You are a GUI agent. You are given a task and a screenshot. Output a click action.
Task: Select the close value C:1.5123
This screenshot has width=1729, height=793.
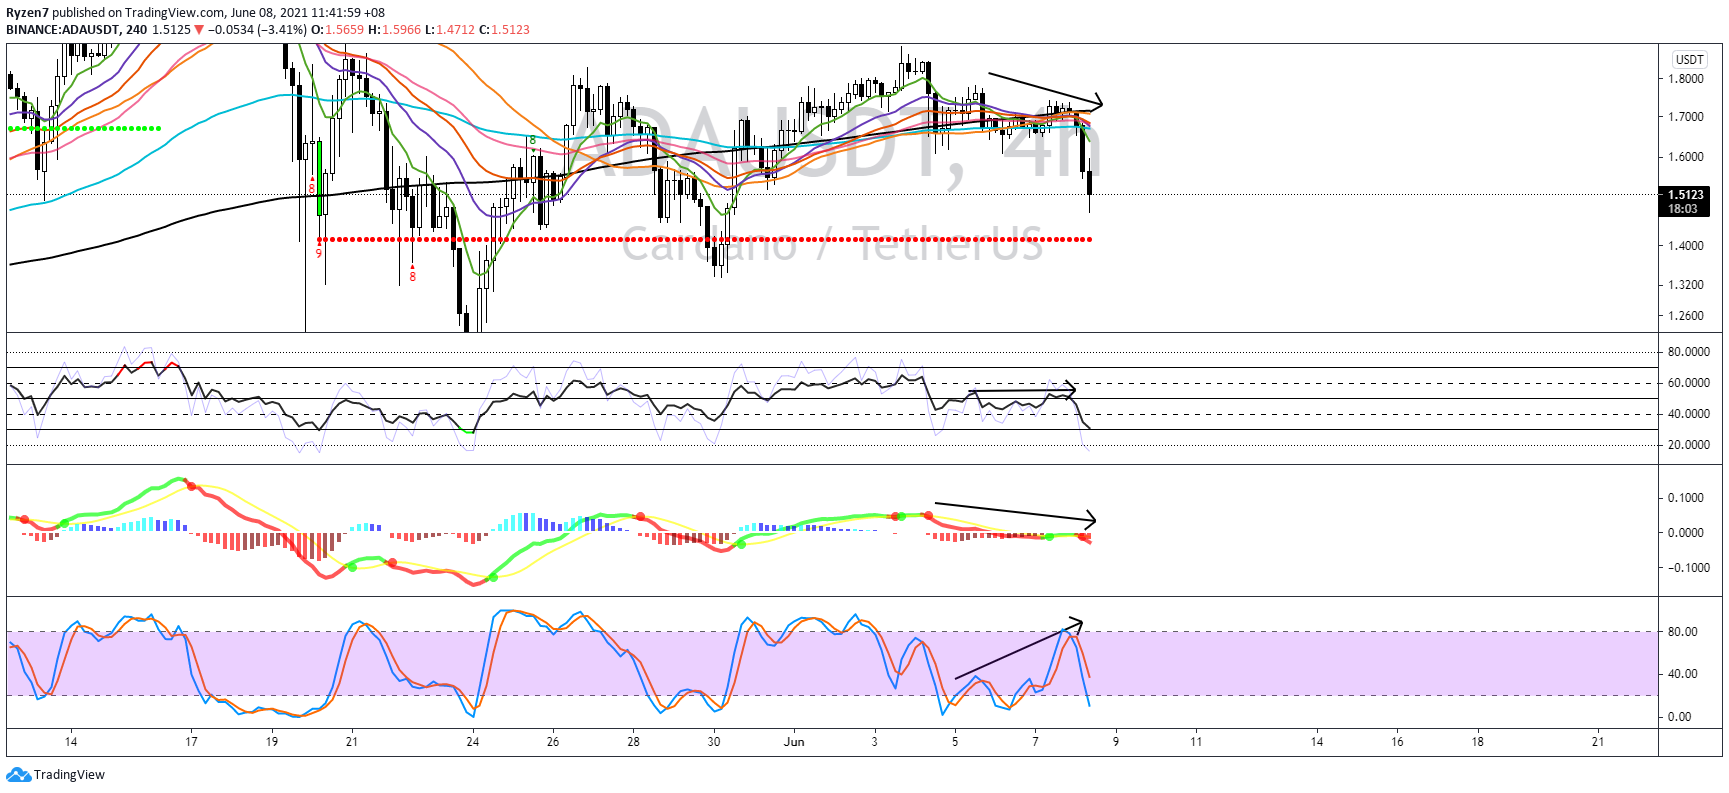click(505, 30)
